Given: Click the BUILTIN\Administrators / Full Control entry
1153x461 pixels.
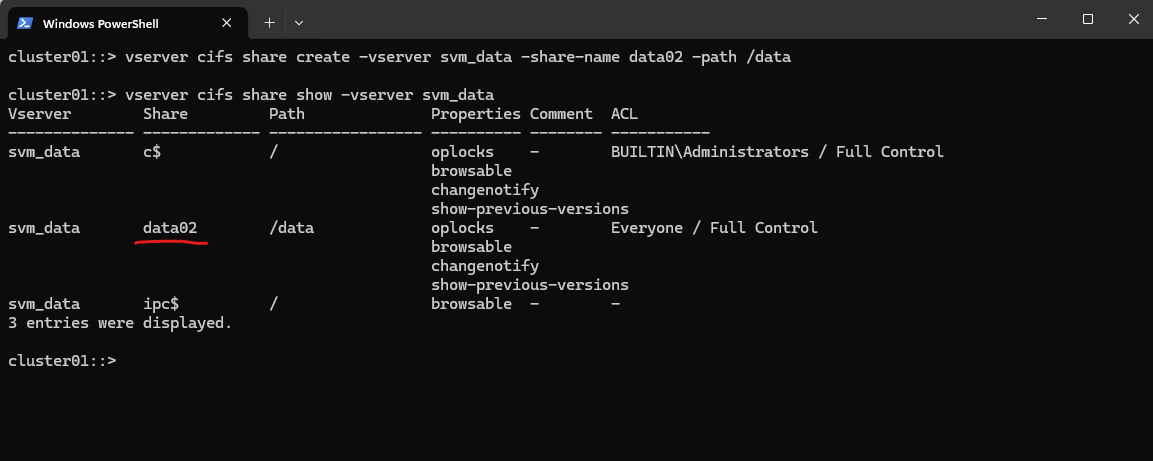Looking at the screenshot, I should pos(777,152).
